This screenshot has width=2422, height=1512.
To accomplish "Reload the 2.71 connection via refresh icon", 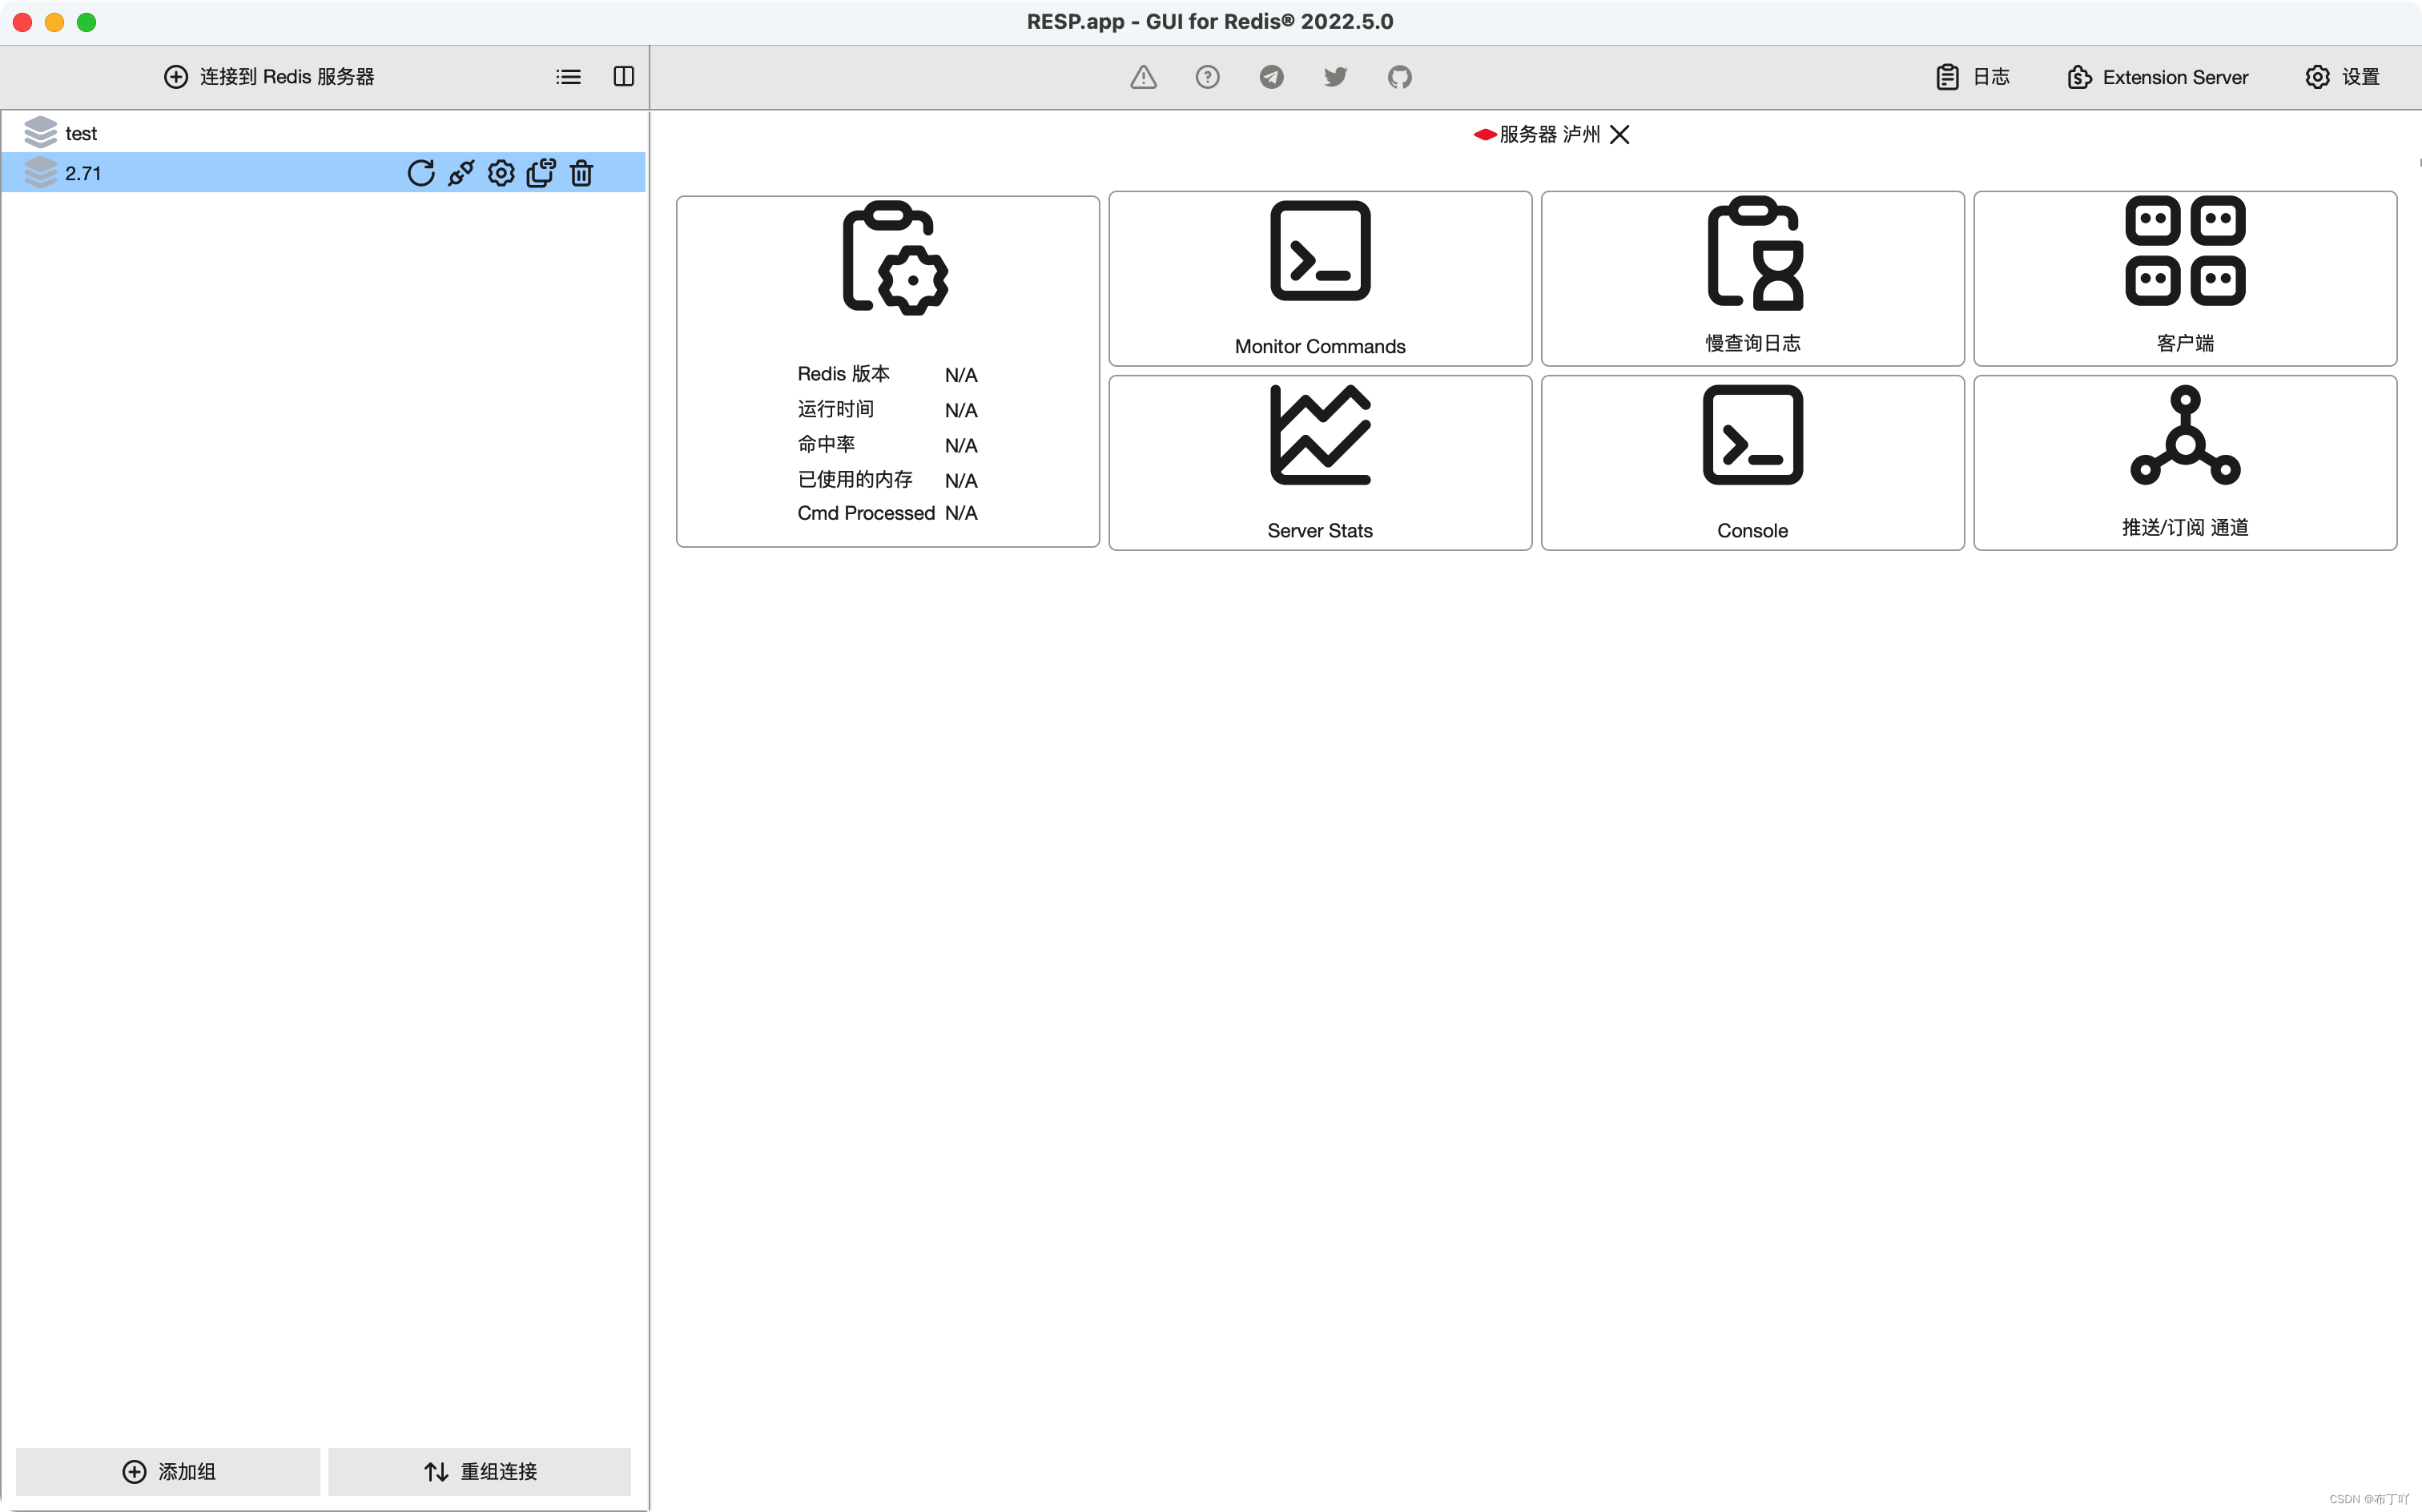I will pos(420,173).
